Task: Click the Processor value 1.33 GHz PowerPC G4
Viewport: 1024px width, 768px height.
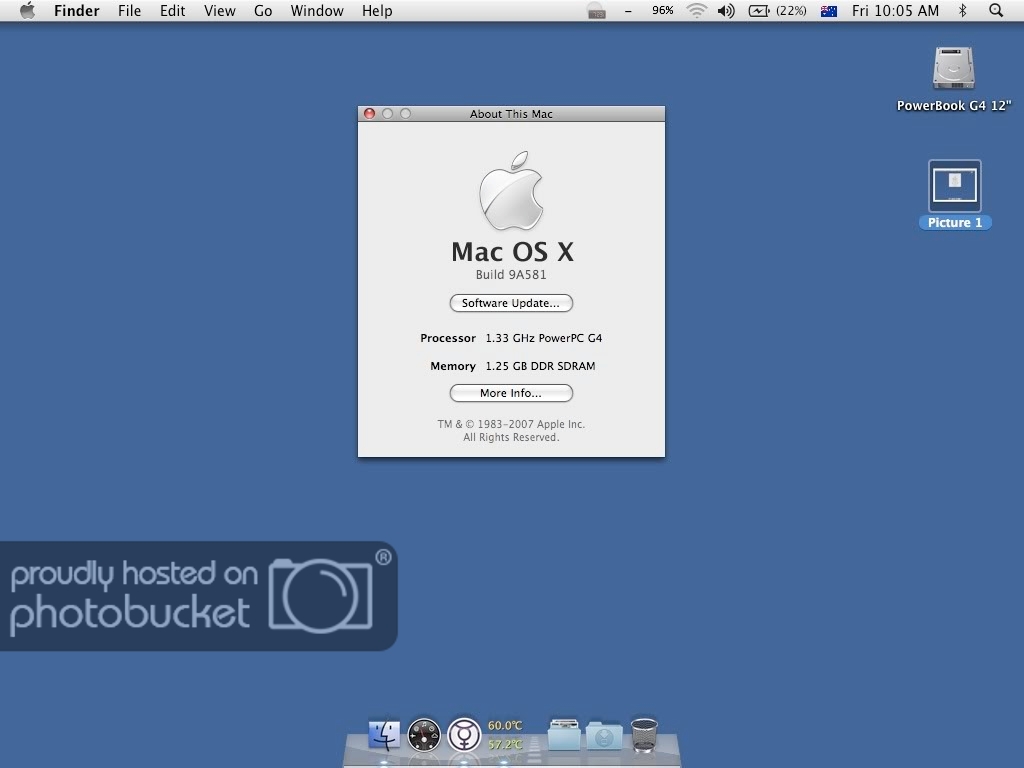Action: point(543,338)
